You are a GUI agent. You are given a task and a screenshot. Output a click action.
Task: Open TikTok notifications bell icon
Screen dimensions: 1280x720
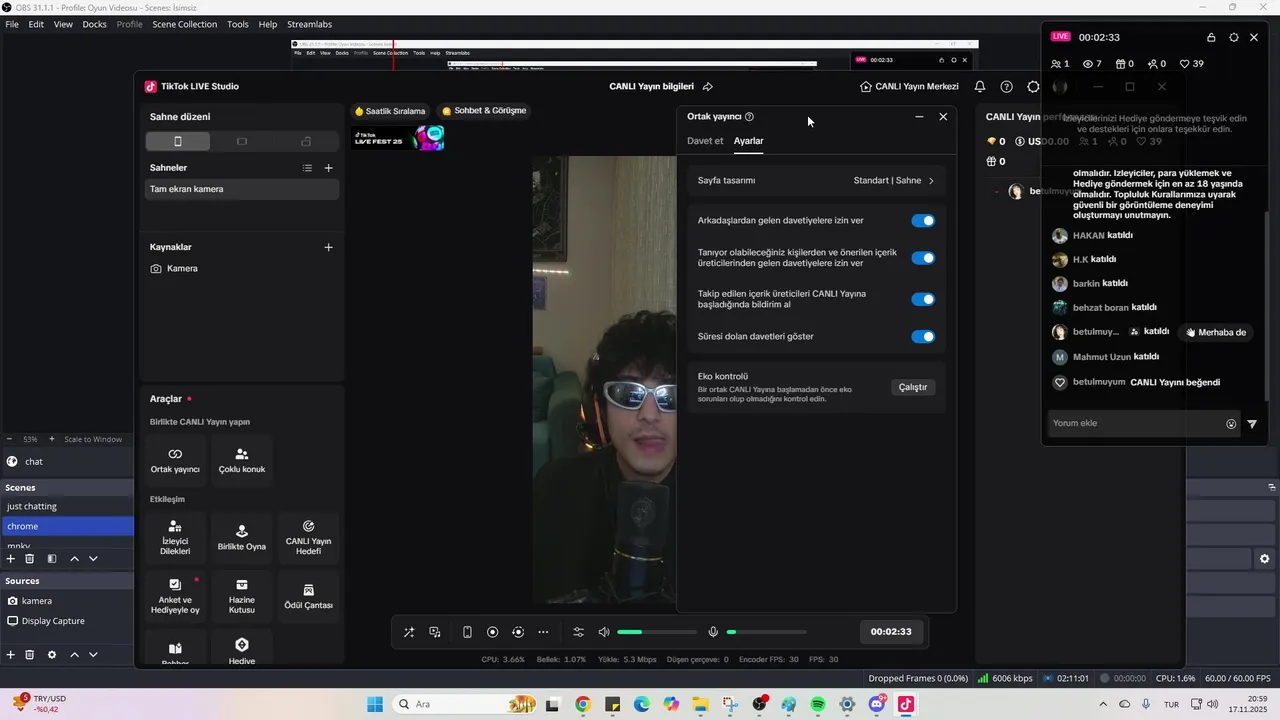point(980,87)
